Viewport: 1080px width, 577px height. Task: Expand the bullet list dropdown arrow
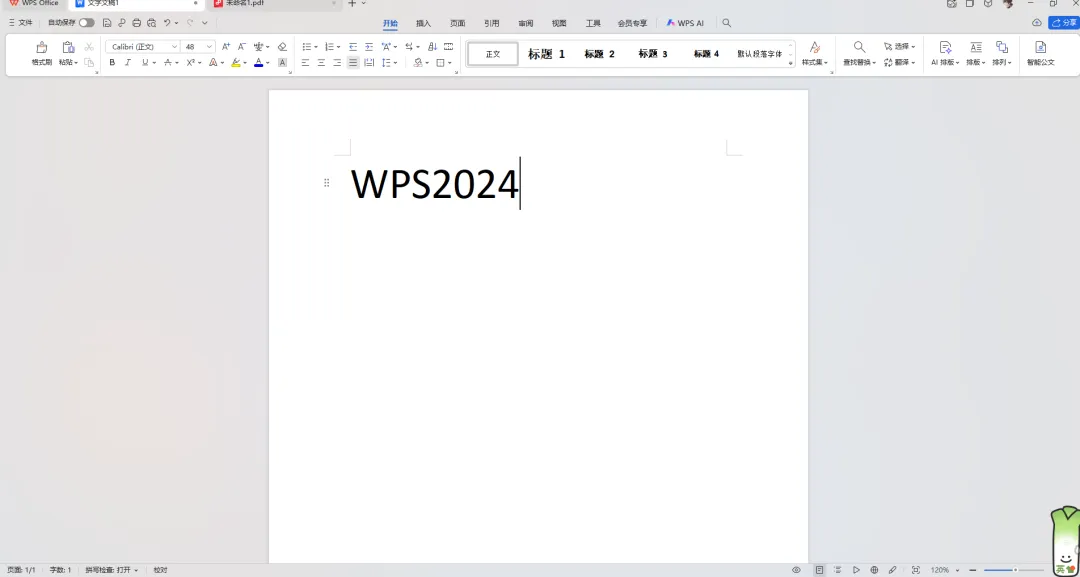click(x=316, y=48)
